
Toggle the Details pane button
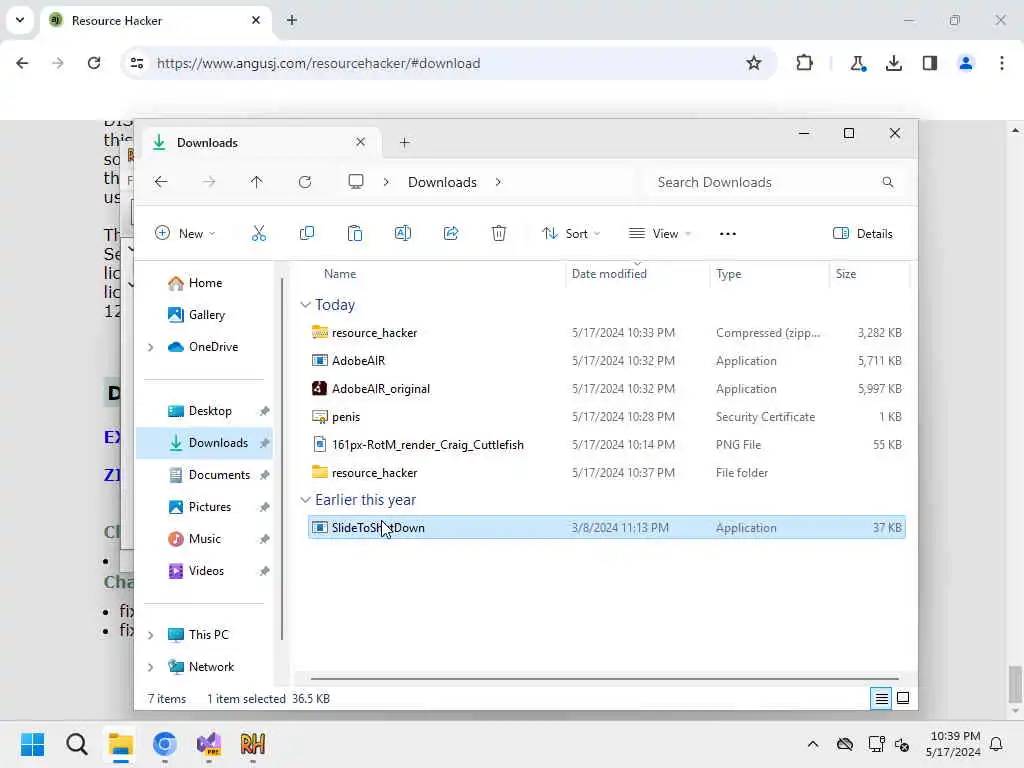(x=863, y=234)
